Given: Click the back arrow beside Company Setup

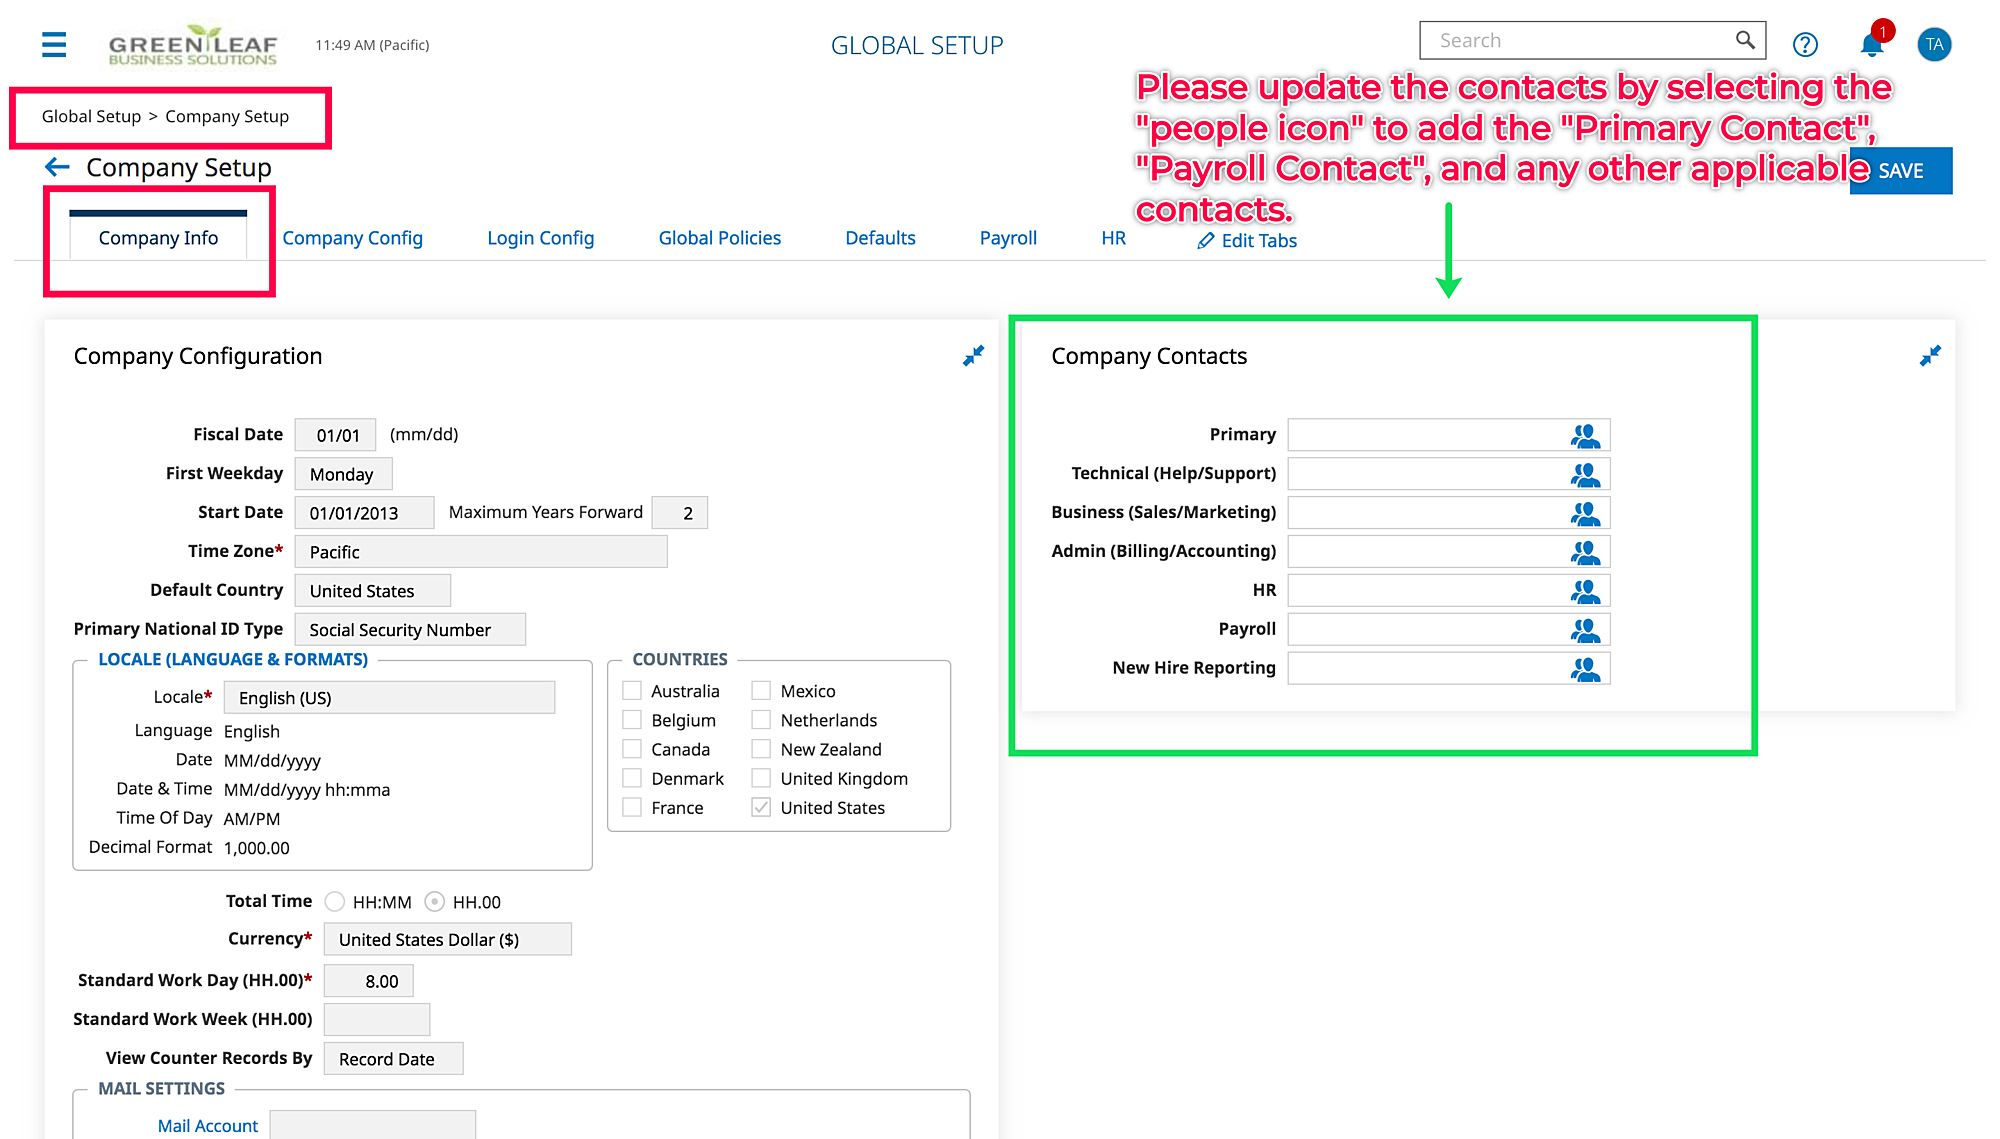Looking at the screenshot, I should [57, 167].
